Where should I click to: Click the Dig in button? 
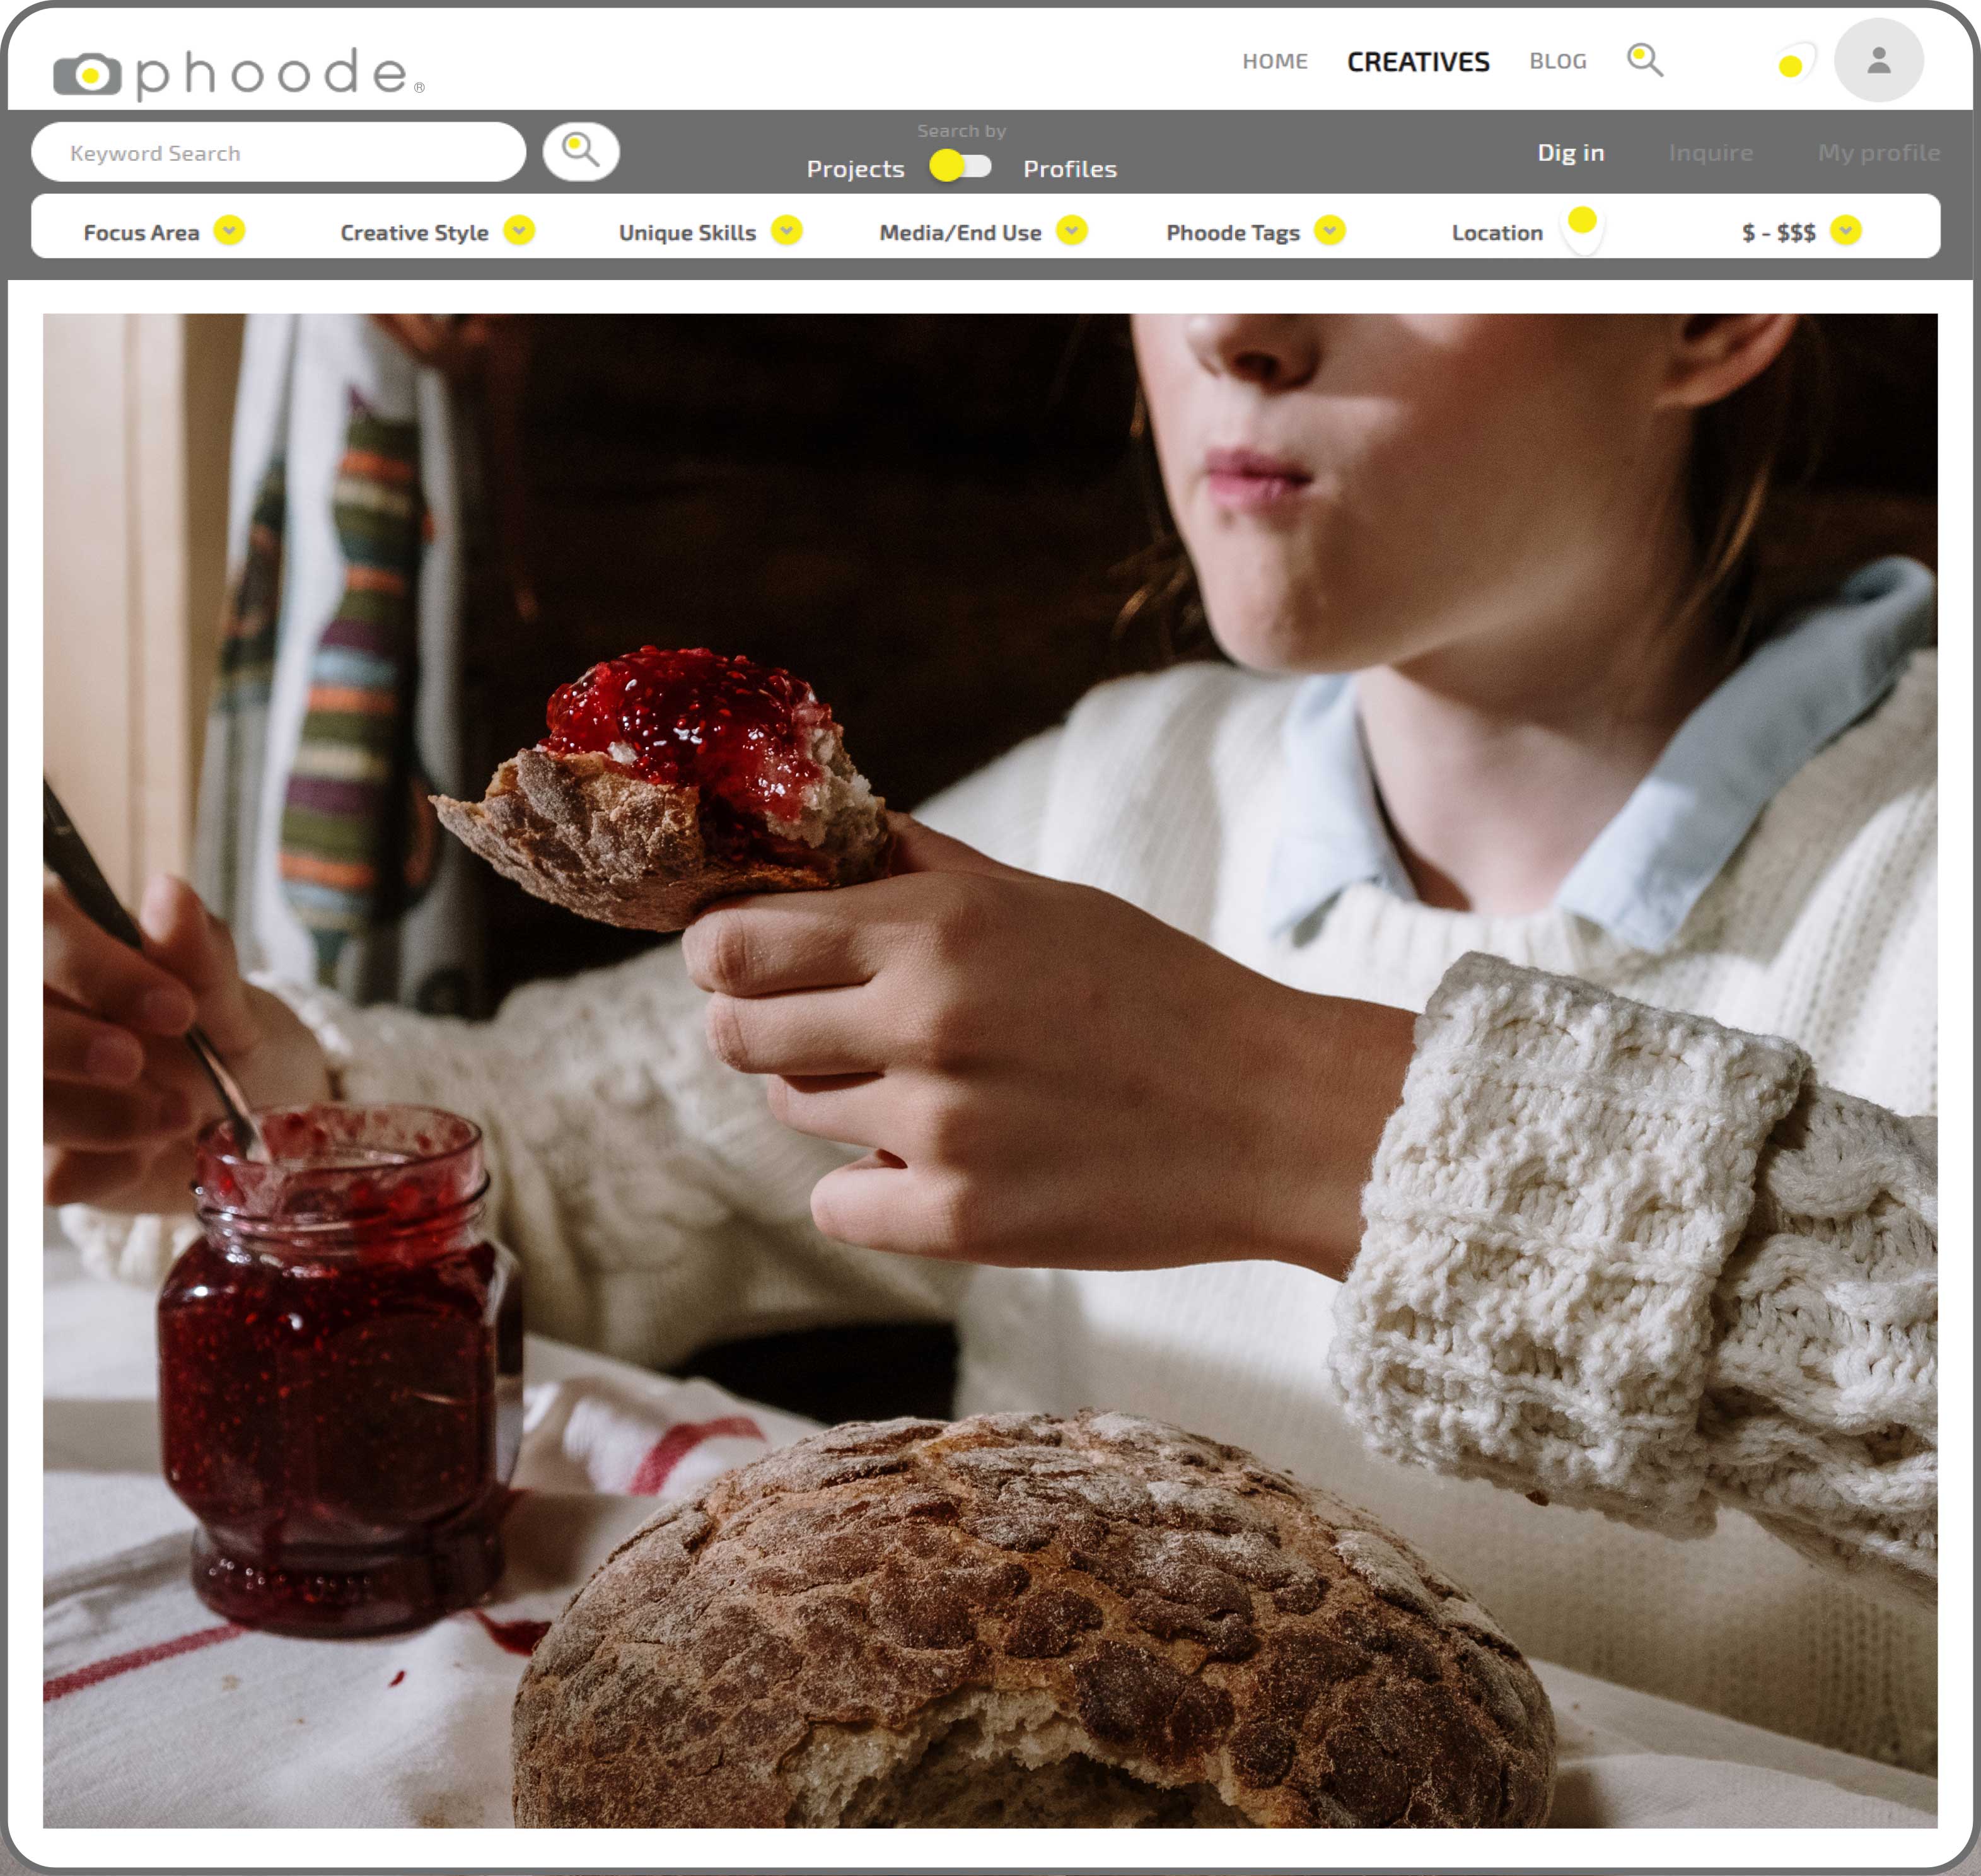point(1571,151)
